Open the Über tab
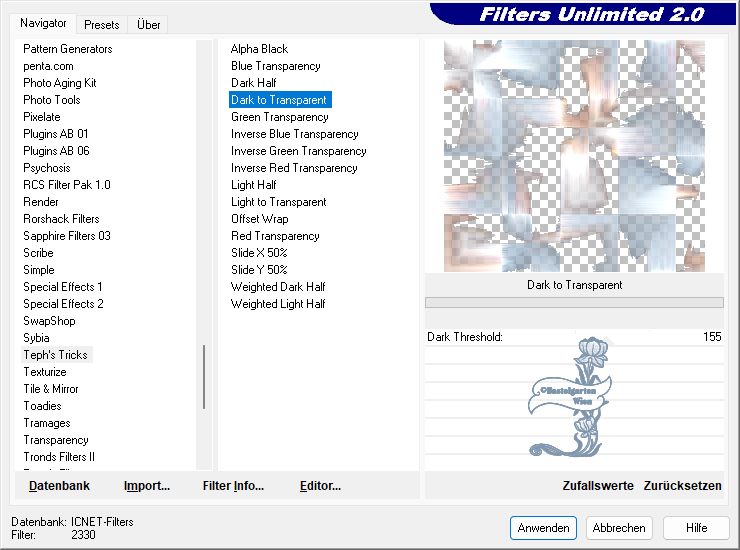Screen dimensions: 740x550 (149, 24)
